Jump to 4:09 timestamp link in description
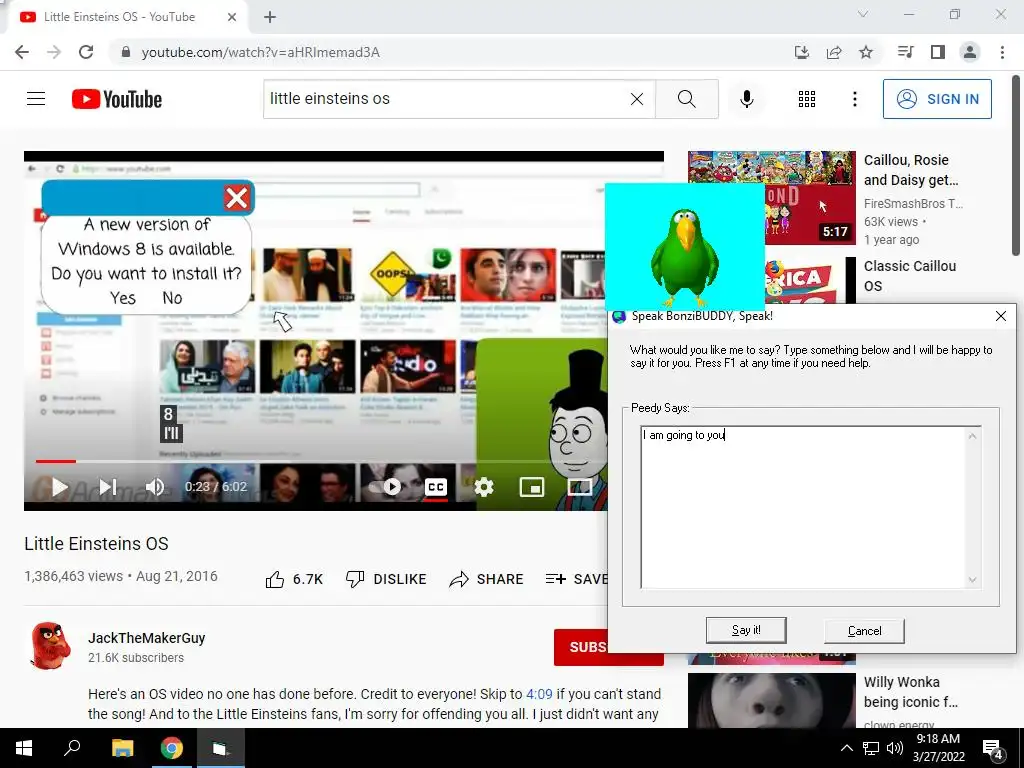This screenshot has height=768, width=1024. pyautogui.click(x=539, y=694)
